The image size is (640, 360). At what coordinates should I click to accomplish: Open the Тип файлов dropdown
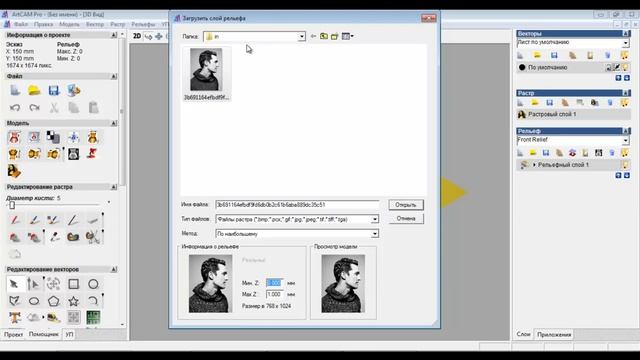click(375, 220)
